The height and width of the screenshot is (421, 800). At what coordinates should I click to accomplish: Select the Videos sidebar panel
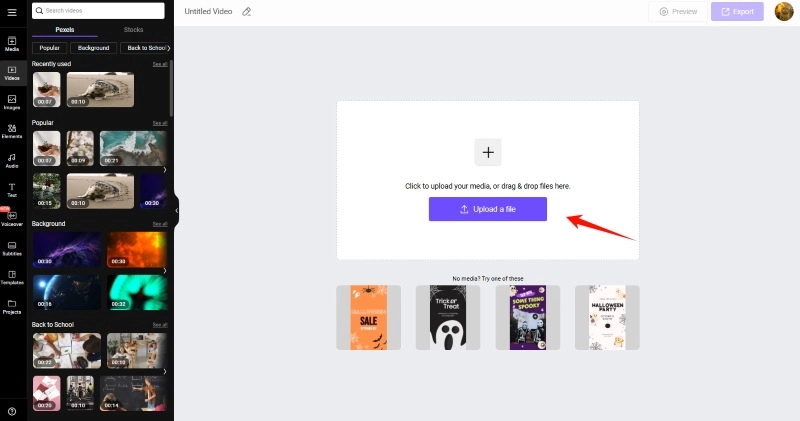12,73
